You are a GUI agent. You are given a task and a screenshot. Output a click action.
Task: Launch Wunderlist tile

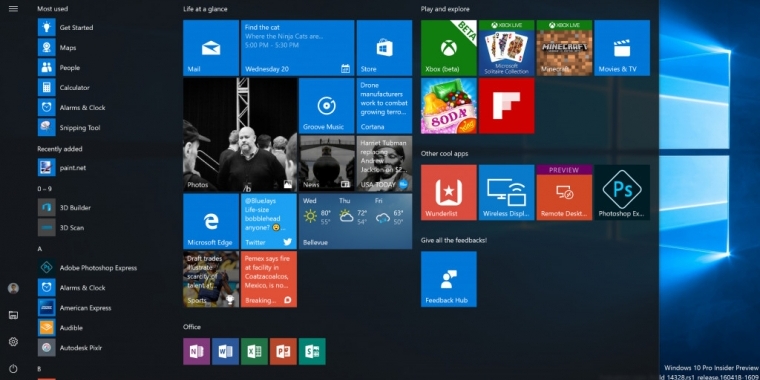(x=448, y=192)
